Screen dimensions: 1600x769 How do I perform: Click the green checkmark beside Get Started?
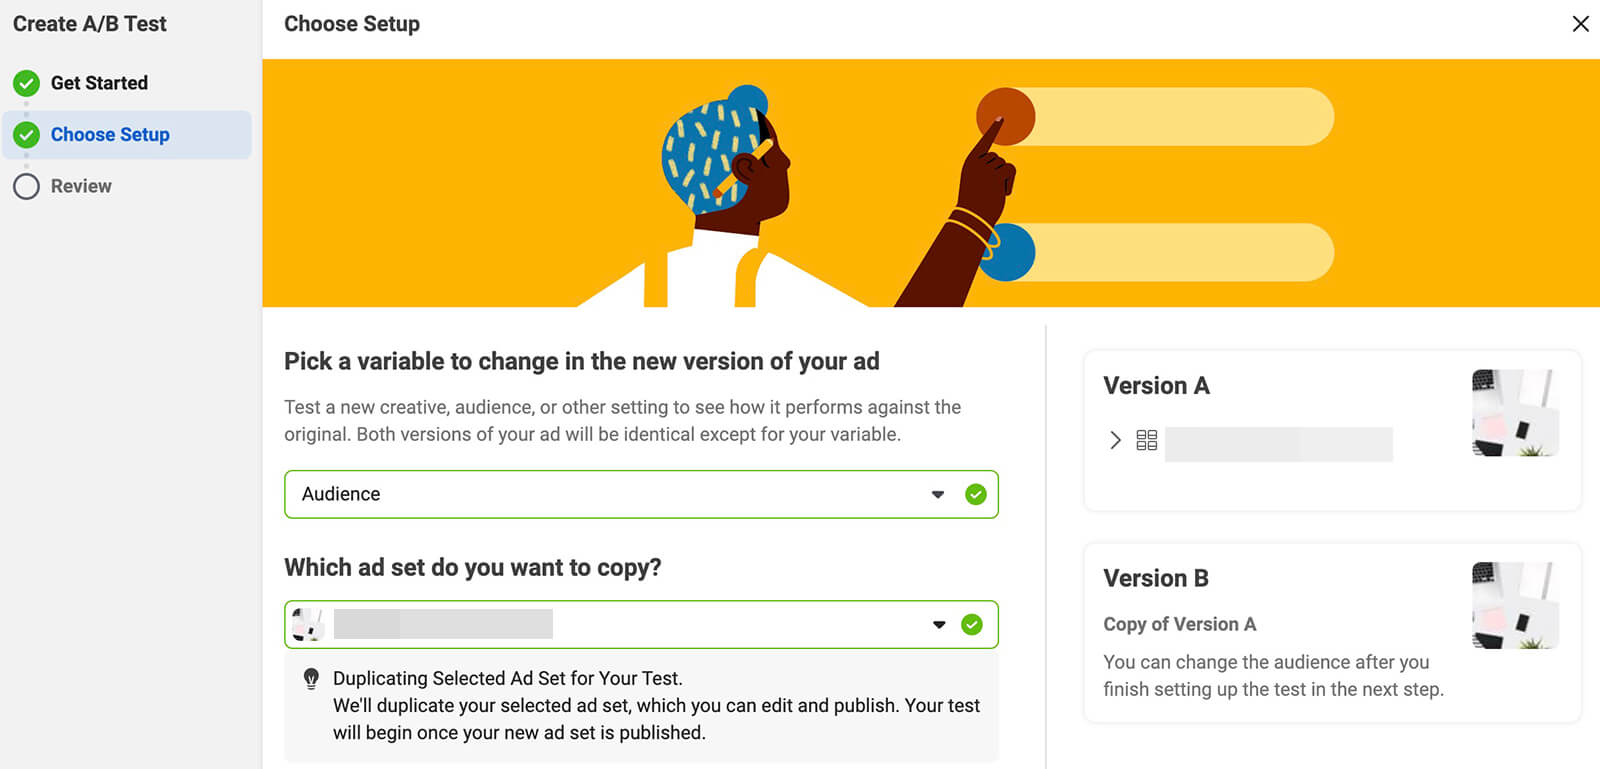(27, 83)
